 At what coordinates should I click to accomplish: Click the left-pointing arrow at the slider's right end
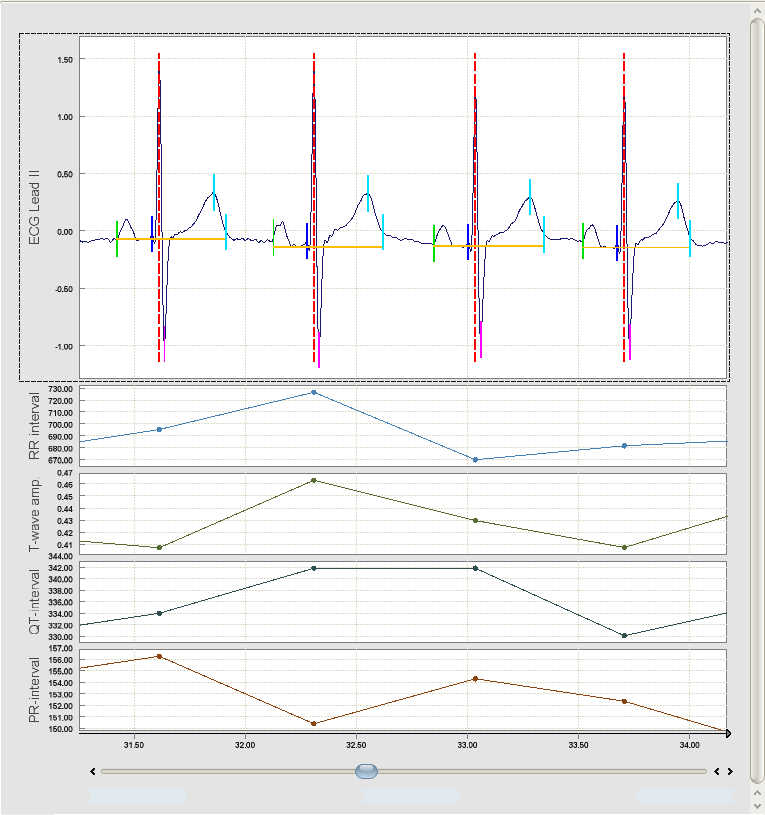pyautogui.click(x=716, y=771)
